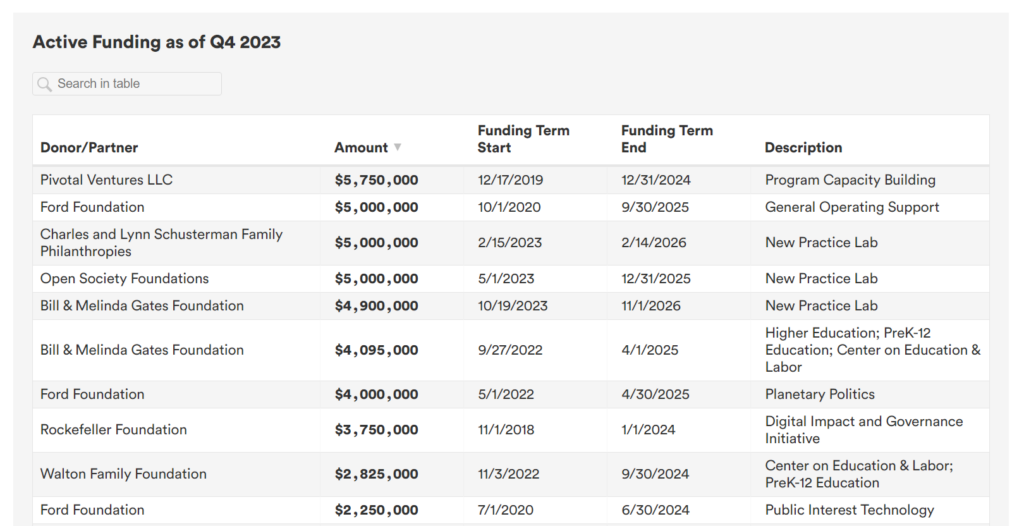Click Charles and Lynn Schusterman Family Philanthropies
Image resolution: width=1024 pixels, height=526 pixels.
pos(161,242)
